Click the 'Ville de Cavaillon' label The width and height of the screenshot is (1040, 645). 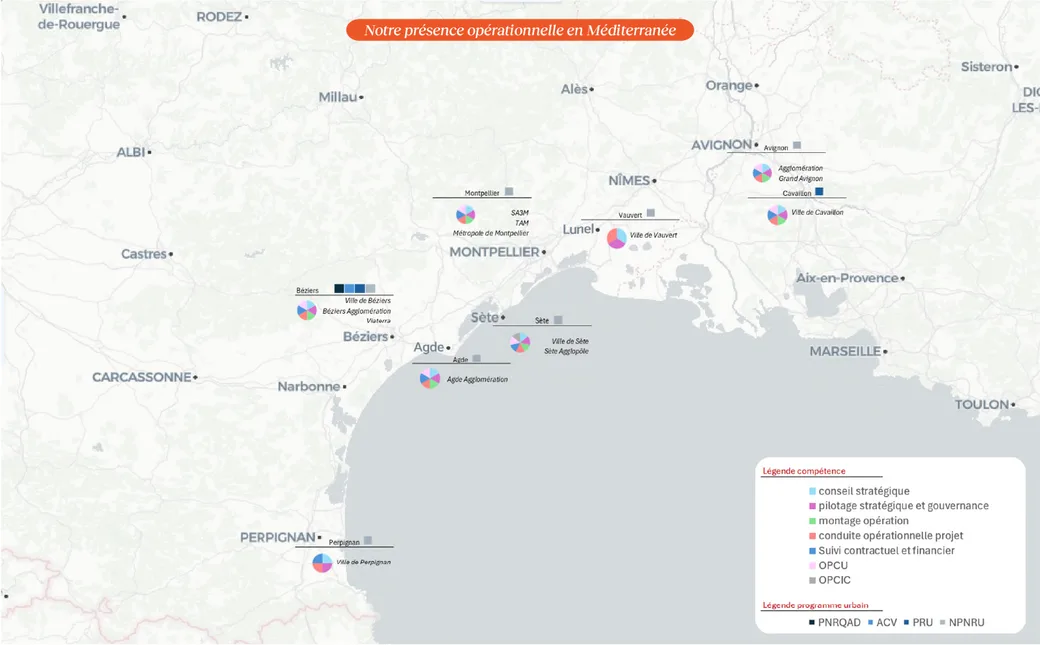tap(817, 212)
